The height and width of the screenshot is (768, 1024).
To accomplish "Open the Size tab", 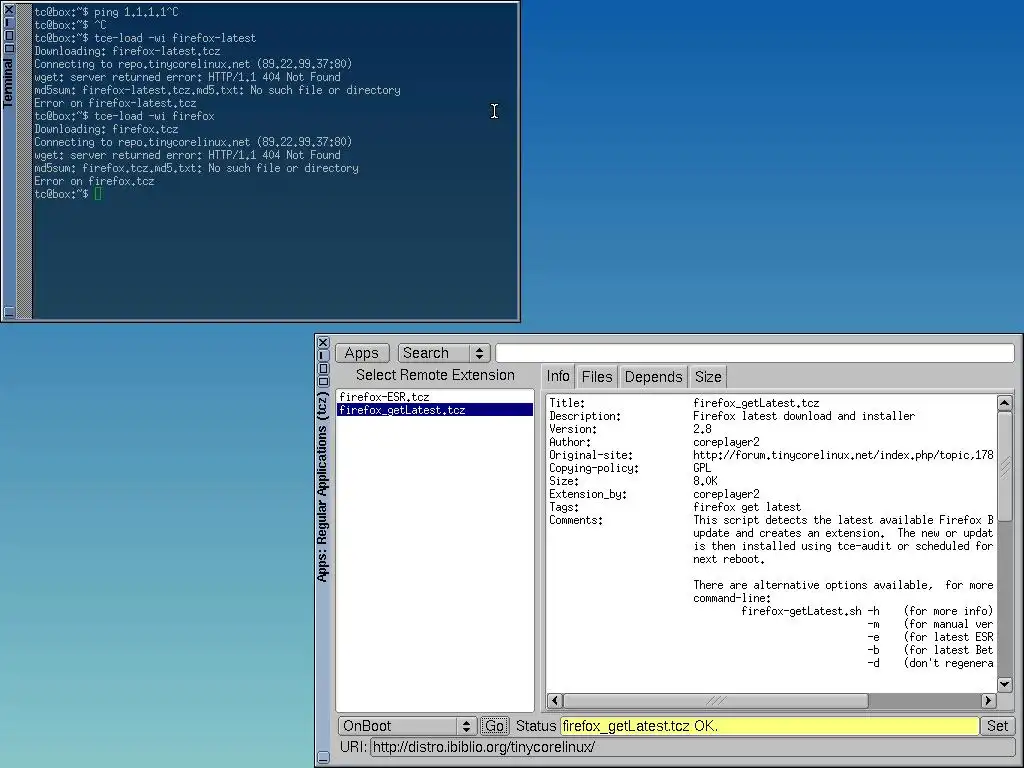I will [708, 377].
